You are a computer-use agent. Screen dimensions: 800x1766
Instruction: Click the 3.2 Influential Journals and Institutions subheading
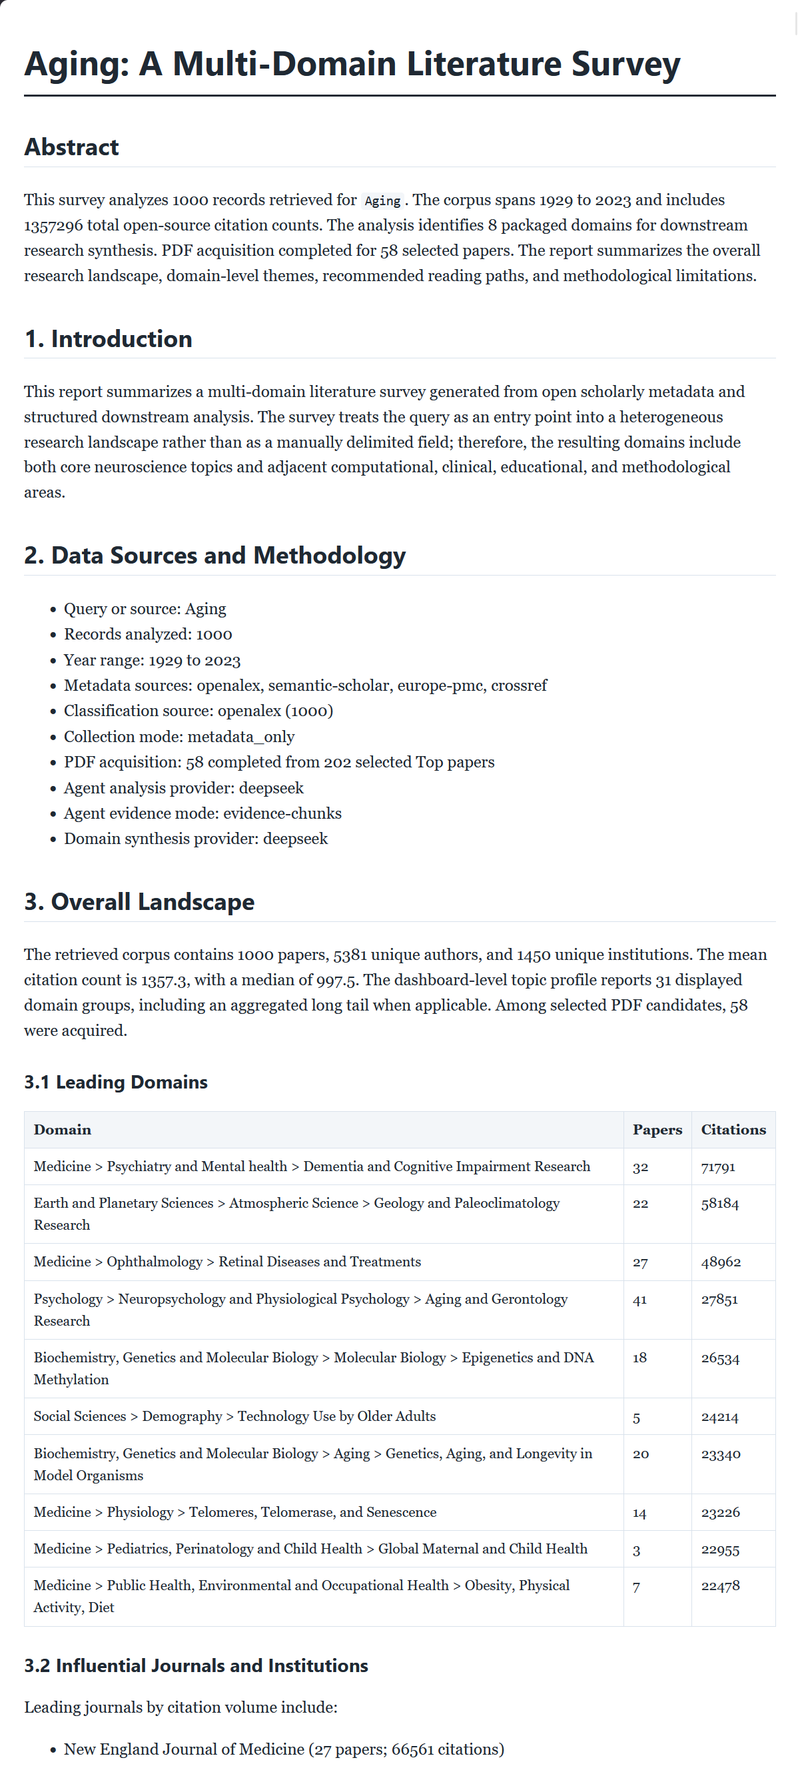coord(196,1666)
